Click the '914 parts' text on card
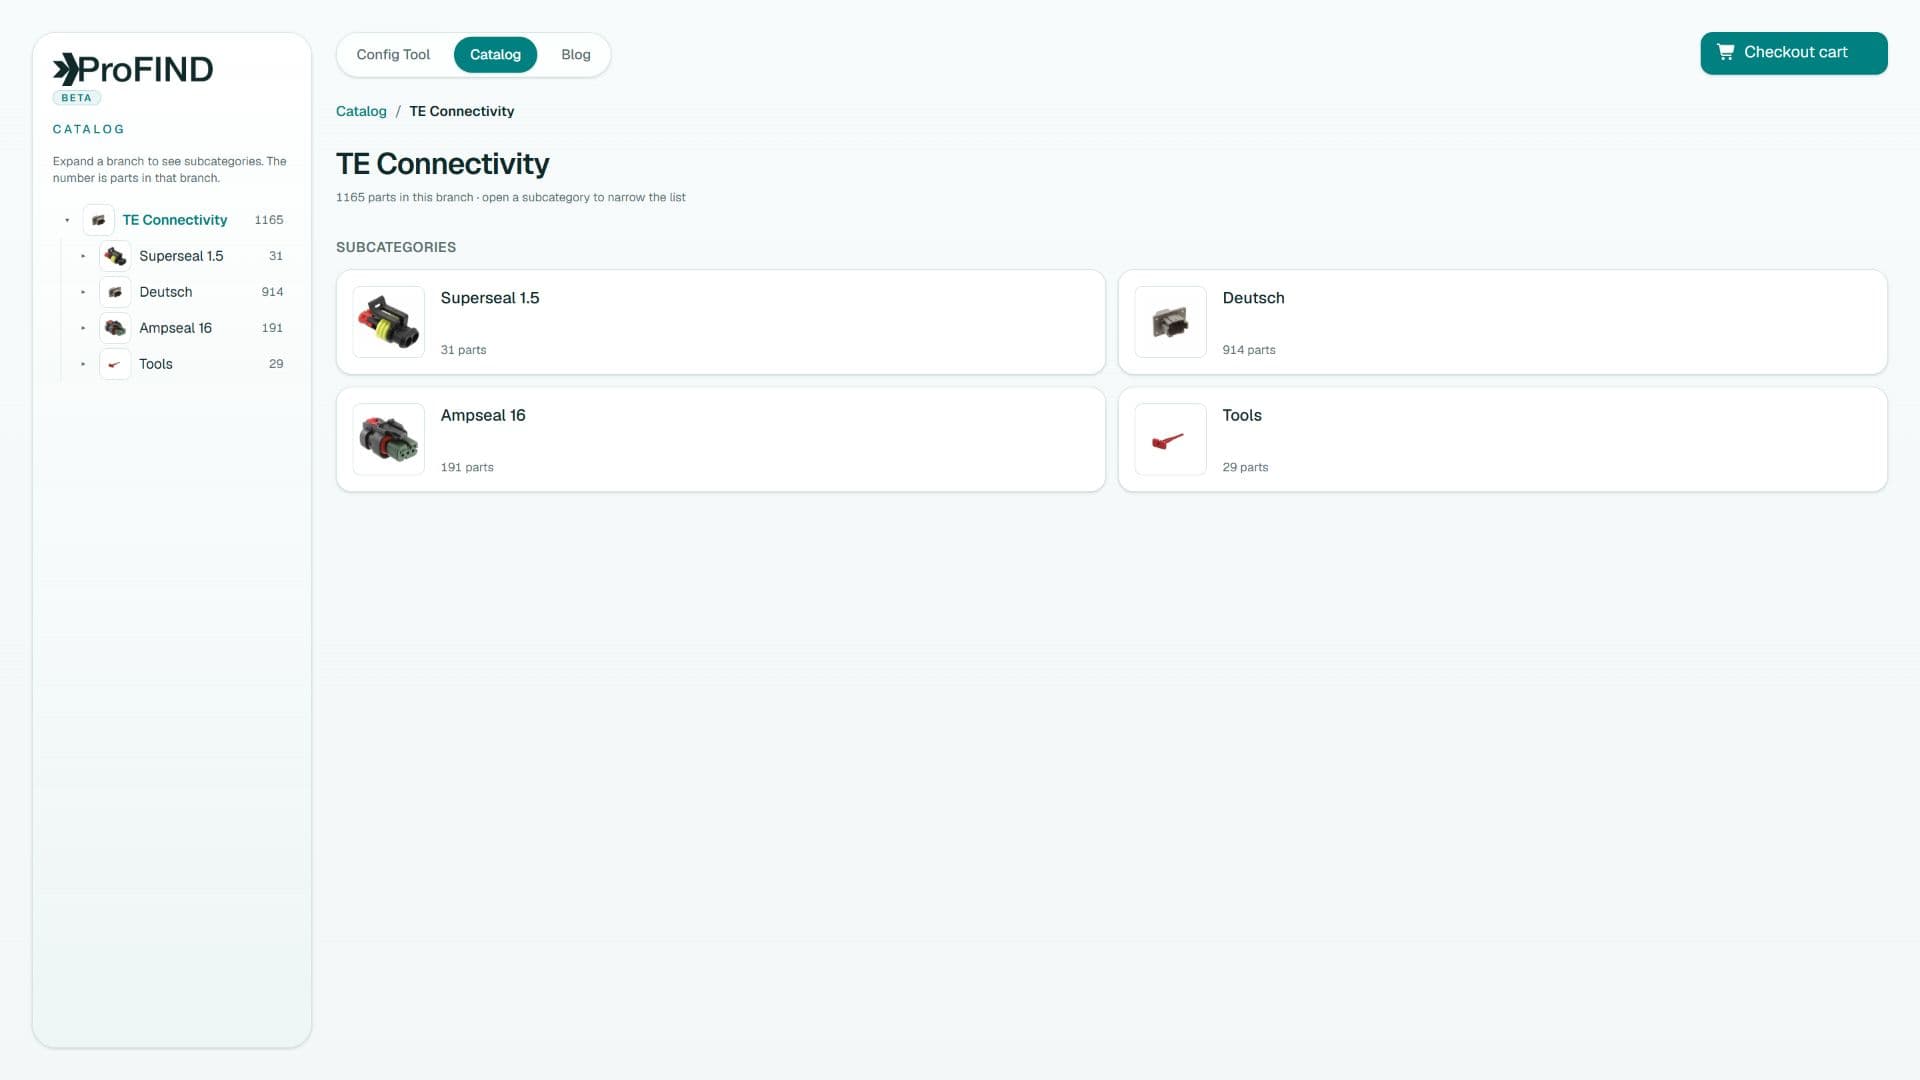 pos(1249,350)
